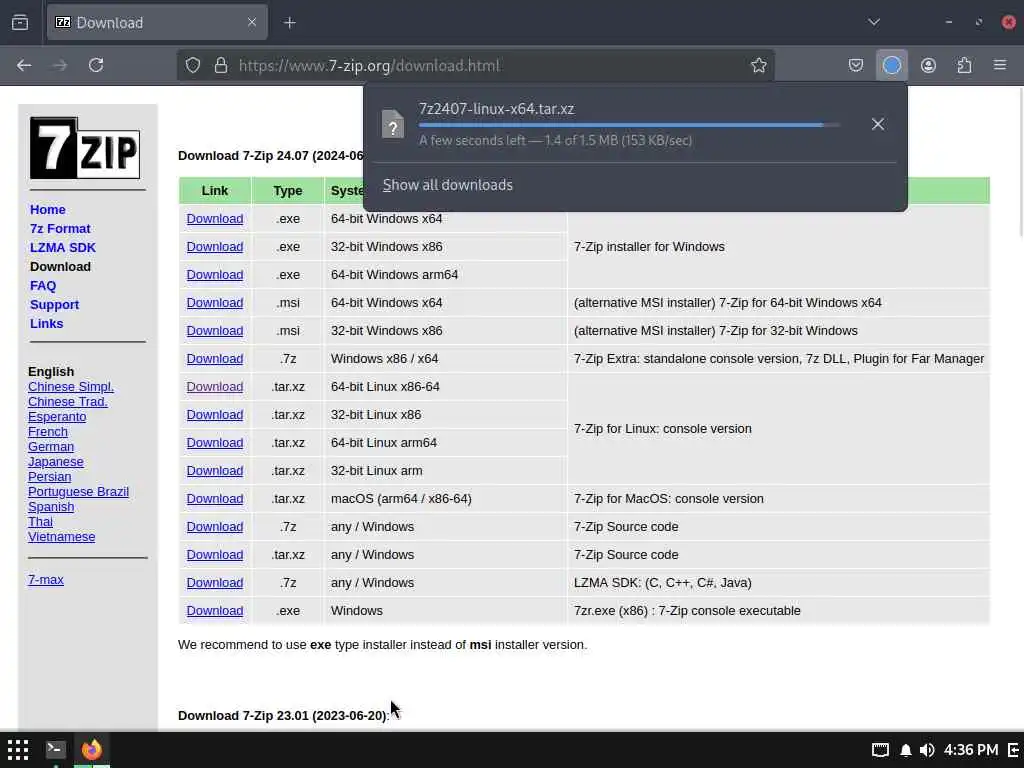Download .tar.xz for 32-bit Linux x86

tap(215, 415)
